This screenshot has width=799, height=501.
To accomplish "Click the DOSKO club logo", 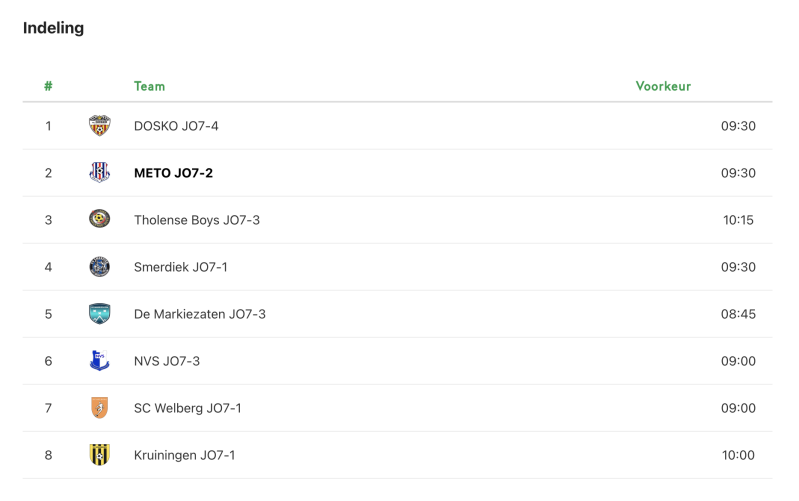I will pos(99,126).
